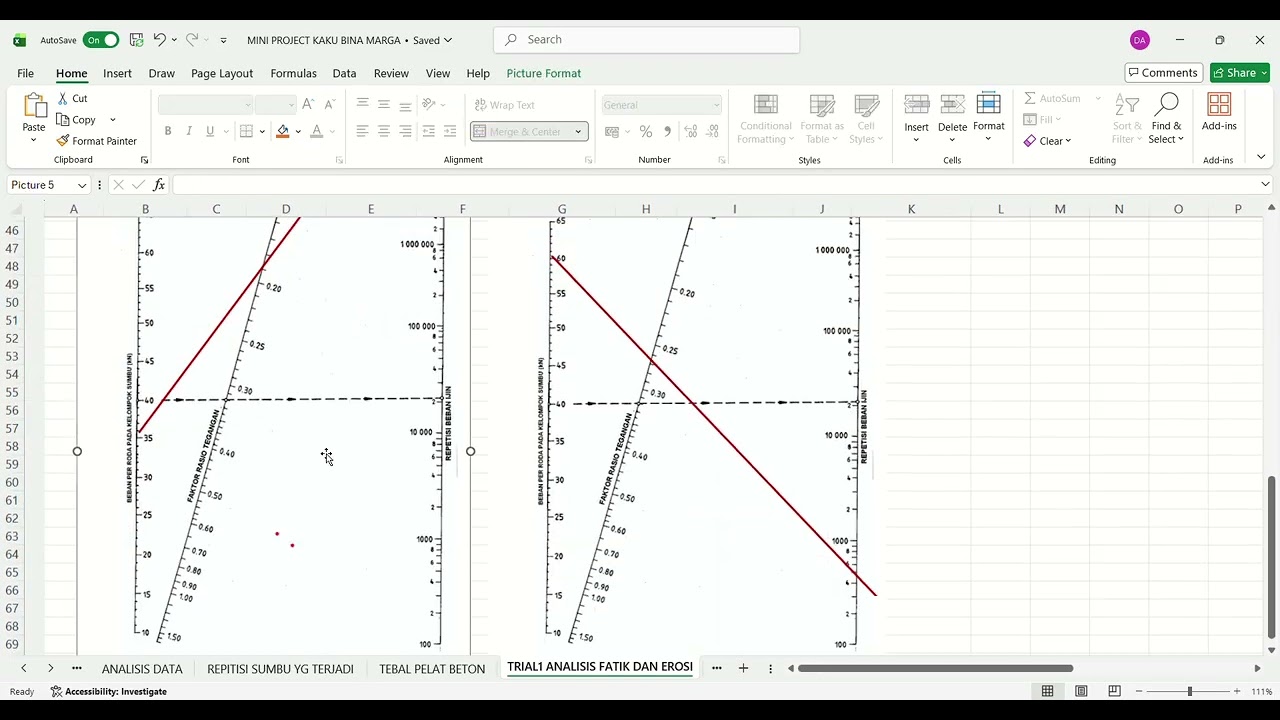This screenshot has height=720, width=1280.
Task: Toggle Italic formatting
Action: click(188, 131)
